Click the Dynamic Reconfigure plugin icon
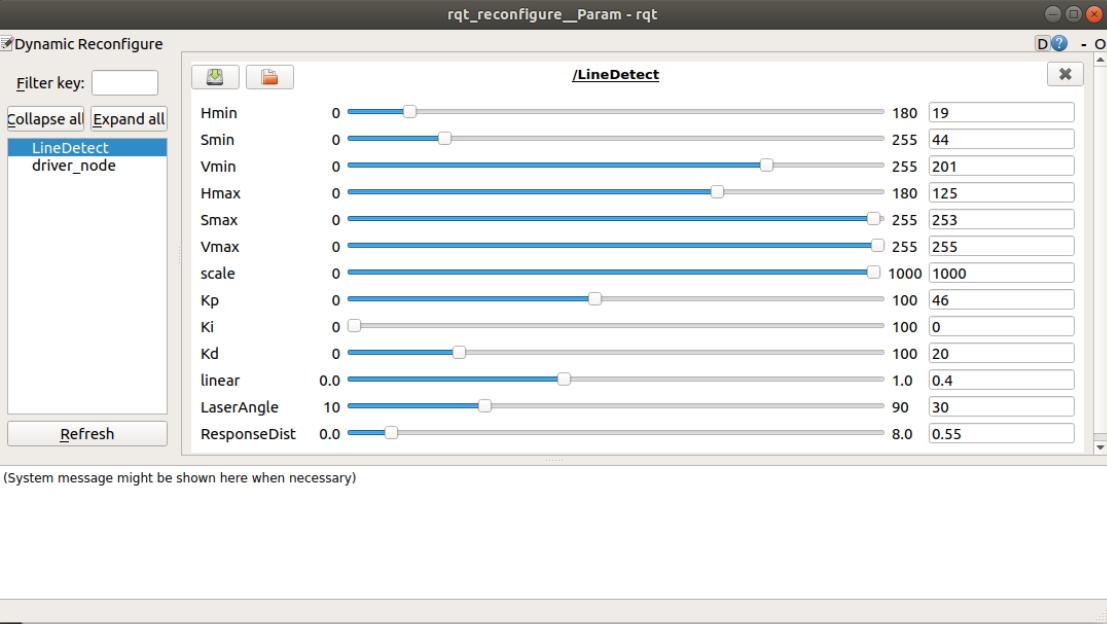Image resolution: width=1107 pixels, height=624 pixels. (6, 44)
